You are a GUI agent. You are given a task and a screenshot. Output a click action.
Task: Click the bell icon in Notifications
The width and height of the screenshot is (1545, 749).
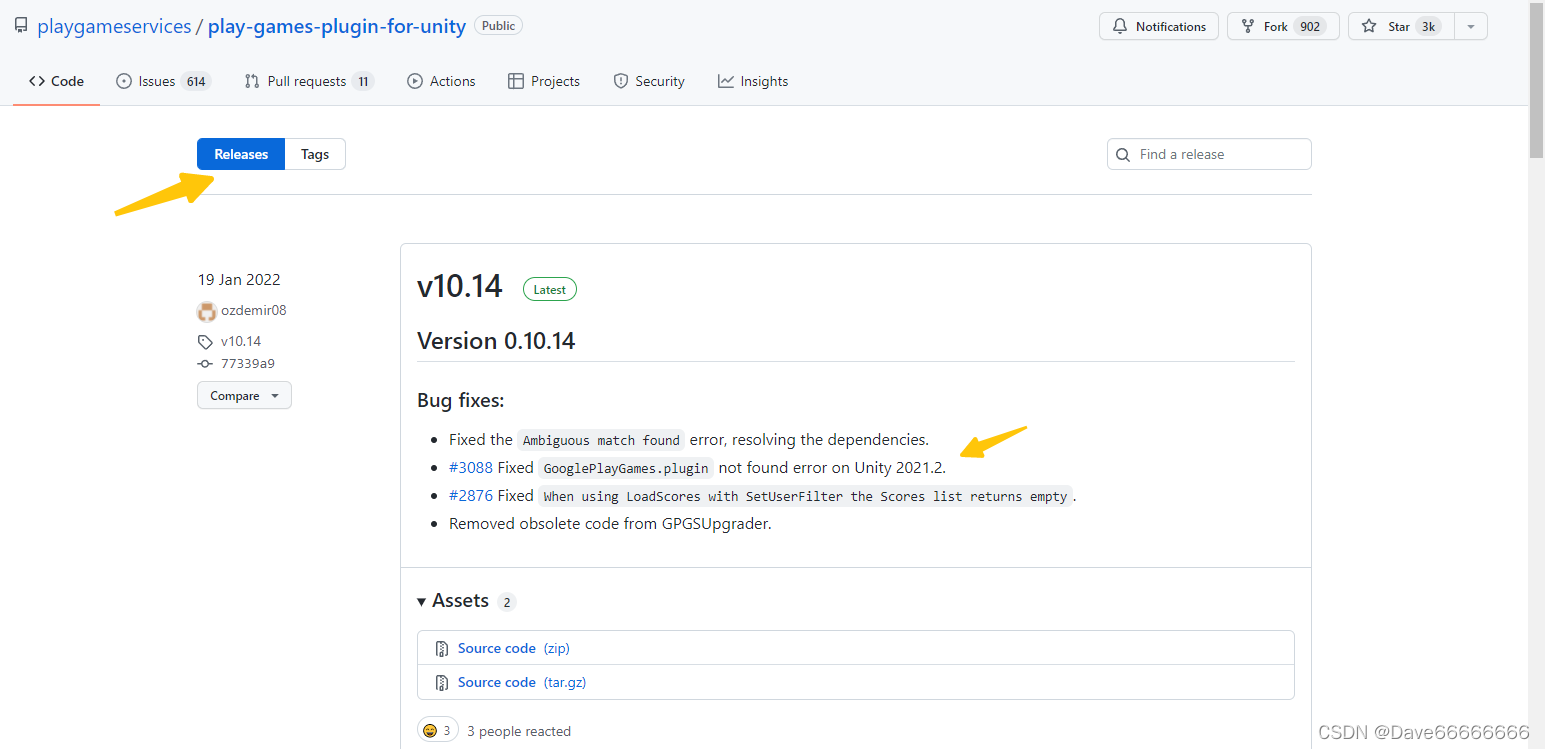[x=1120, y=27]
